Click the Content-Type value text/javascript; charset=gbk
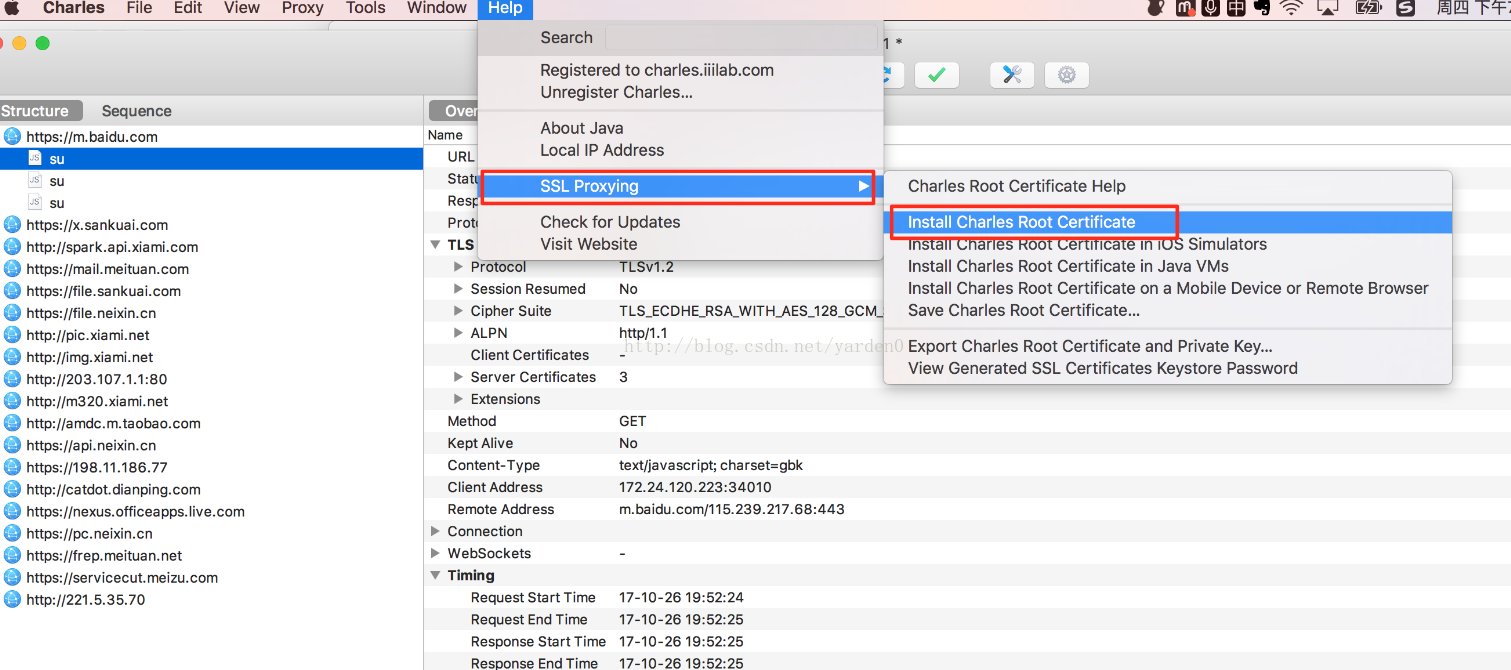Image resolution: width=1511 pixels, height=670 pixels. (x=711, y=465)
